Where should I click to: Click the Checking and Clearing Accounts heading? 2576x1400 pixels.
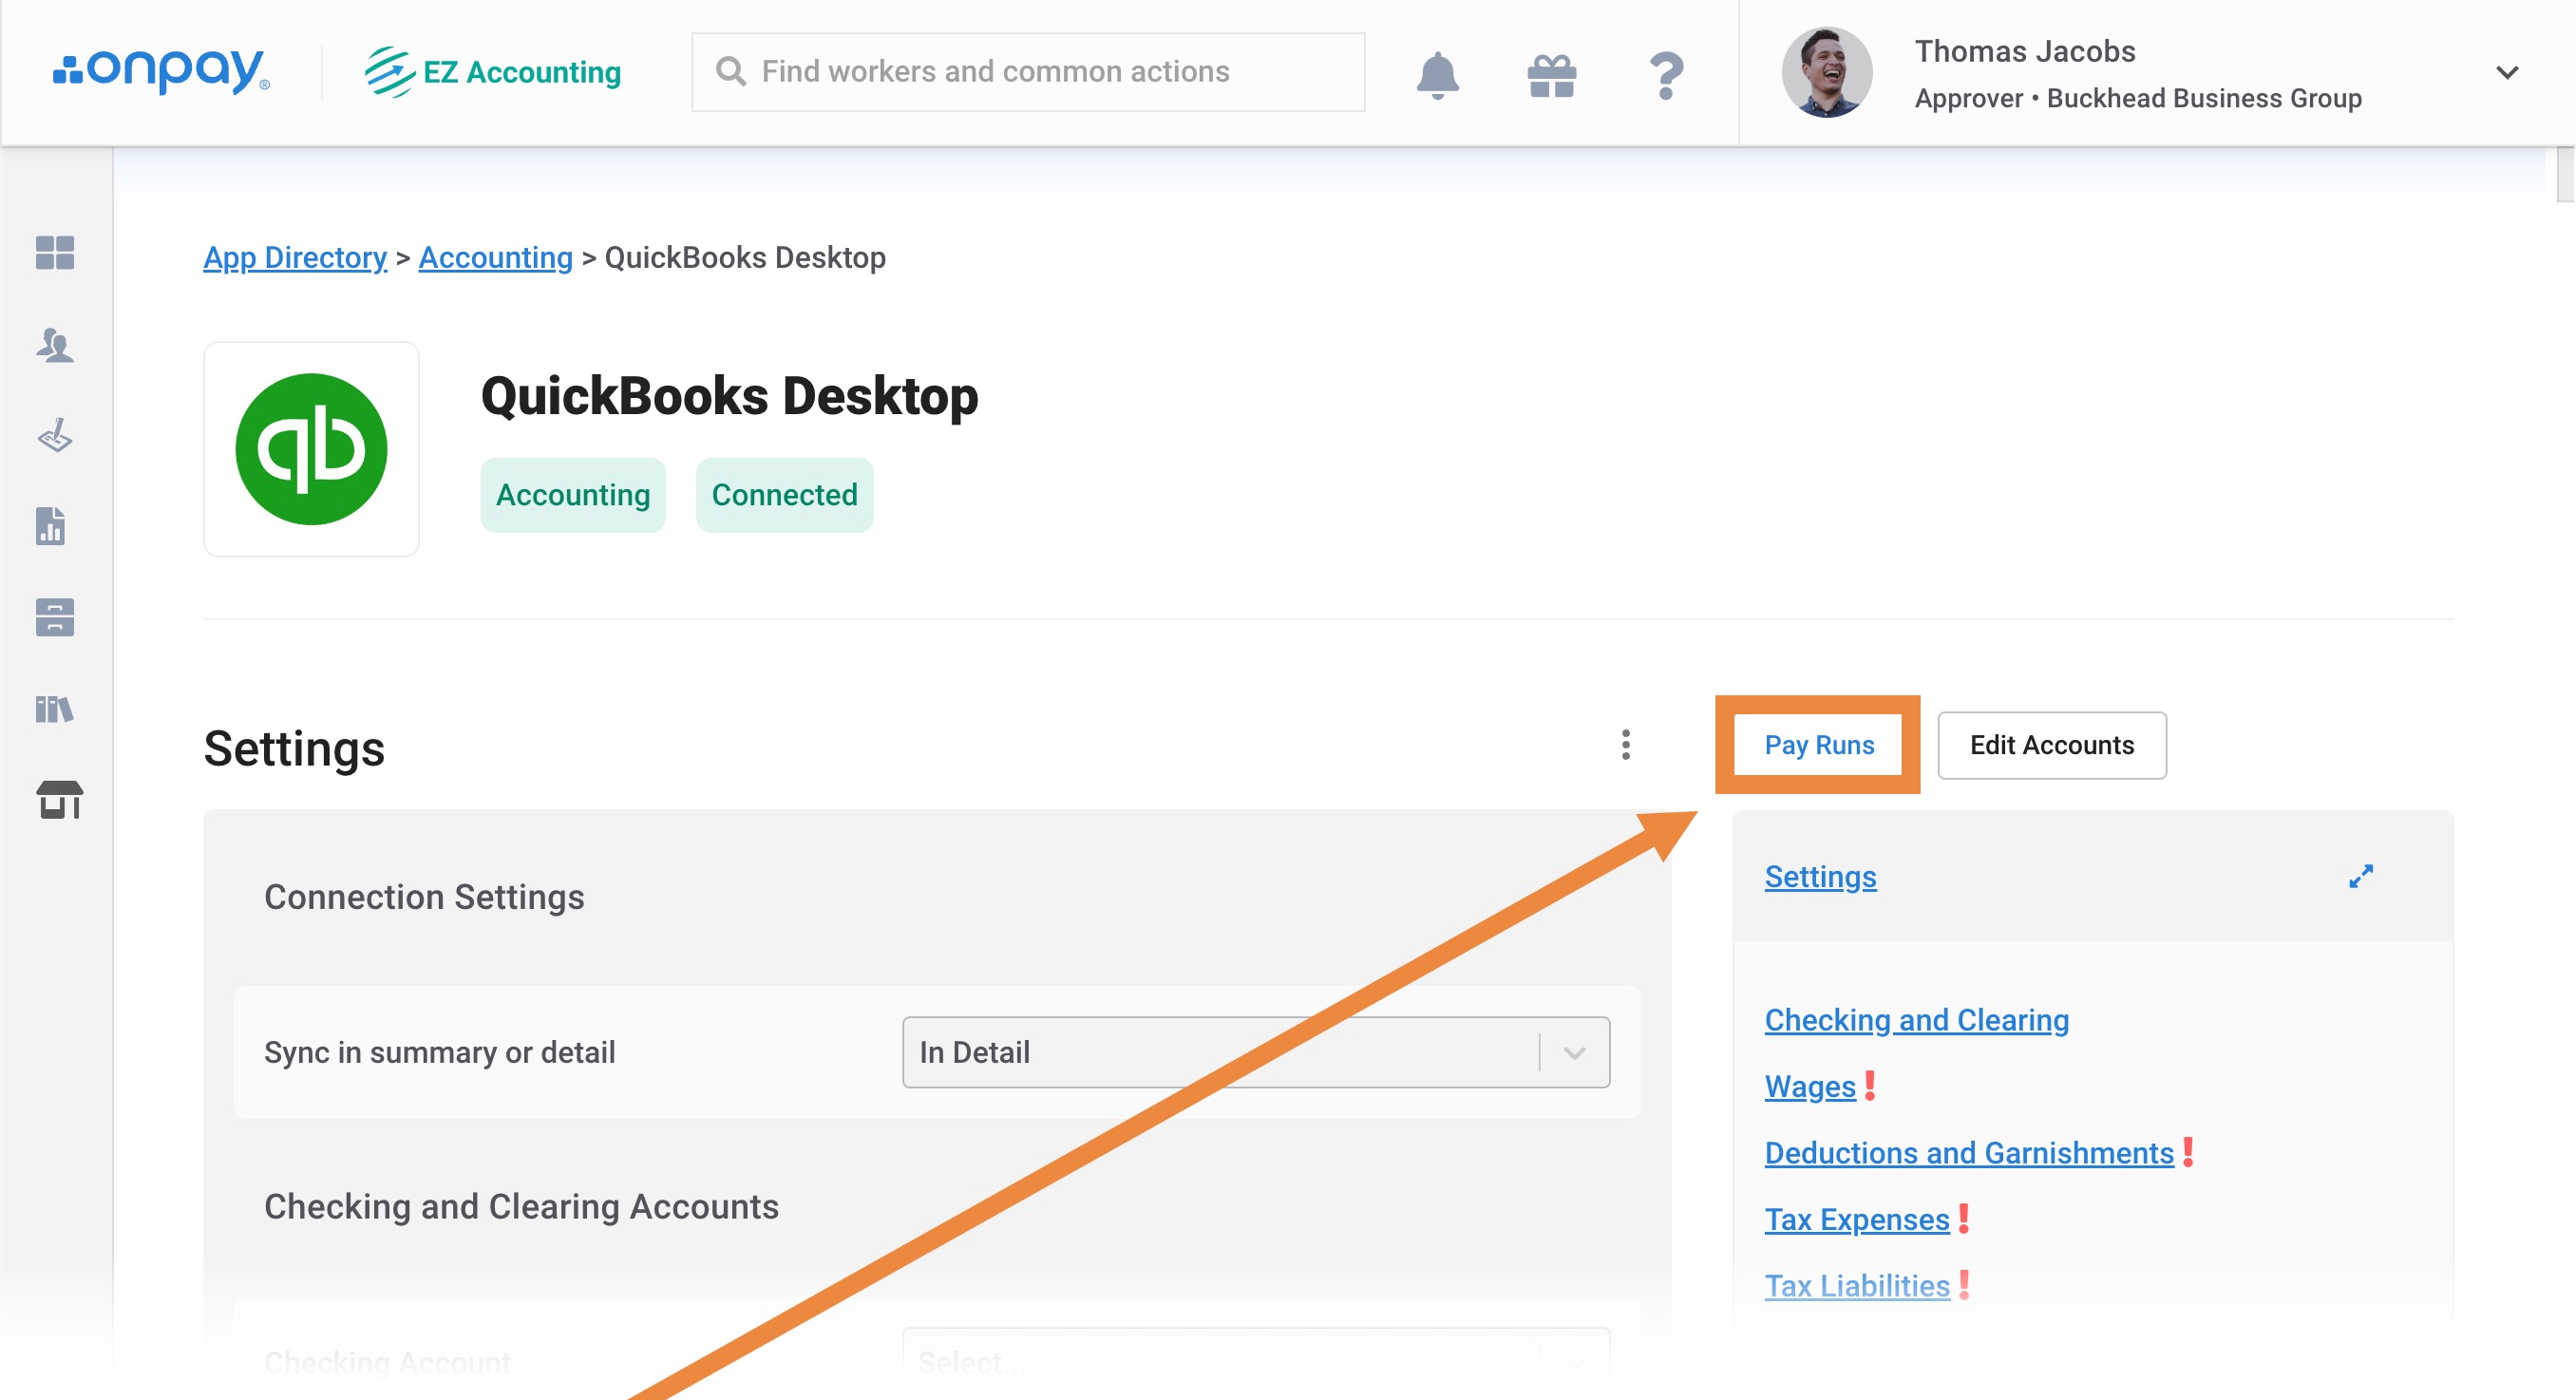click(x=521, y=1207)
